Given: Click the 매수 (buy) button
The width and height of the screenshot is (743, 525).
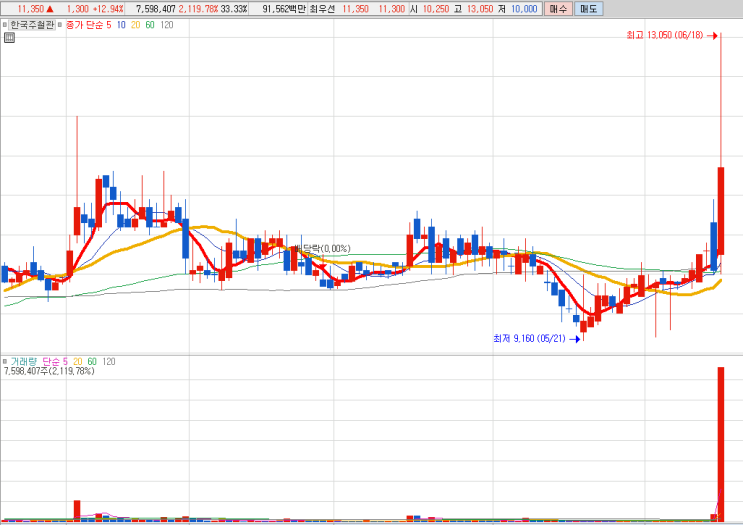Looking at the screenshot, I should click(x=558, y=9).
